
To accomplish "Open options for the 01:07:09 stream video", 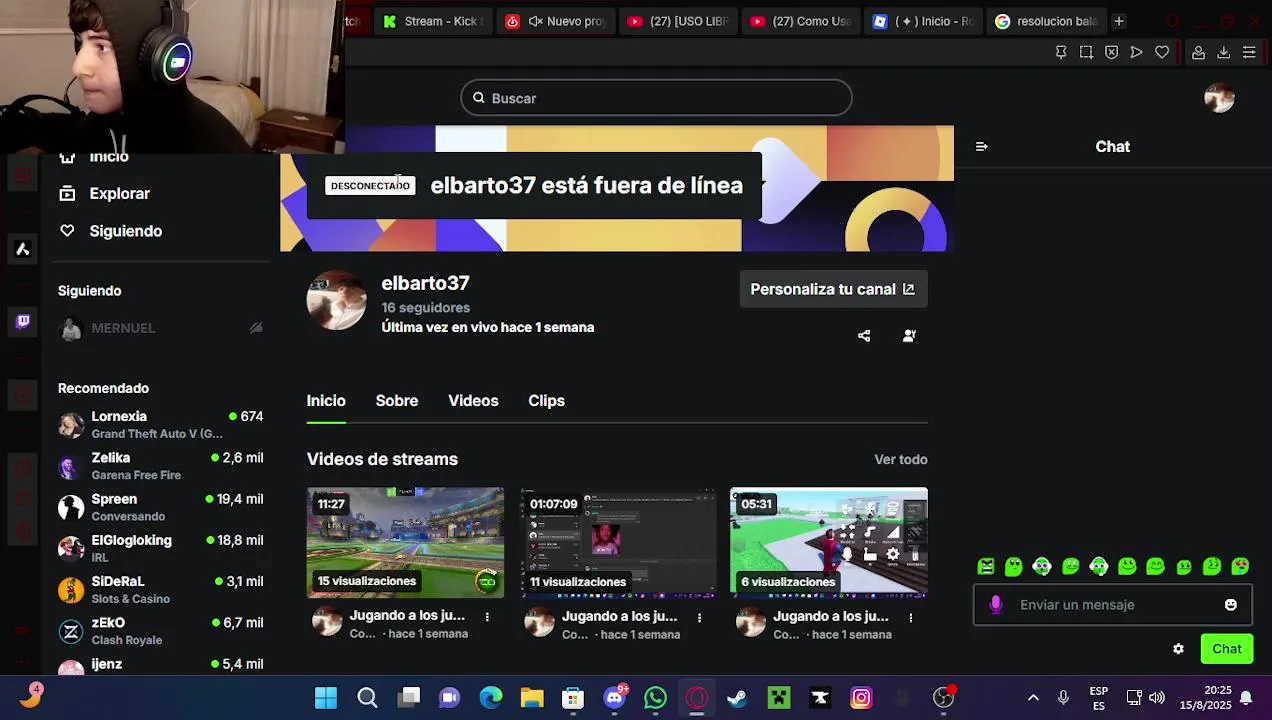I will coord(699,618).
